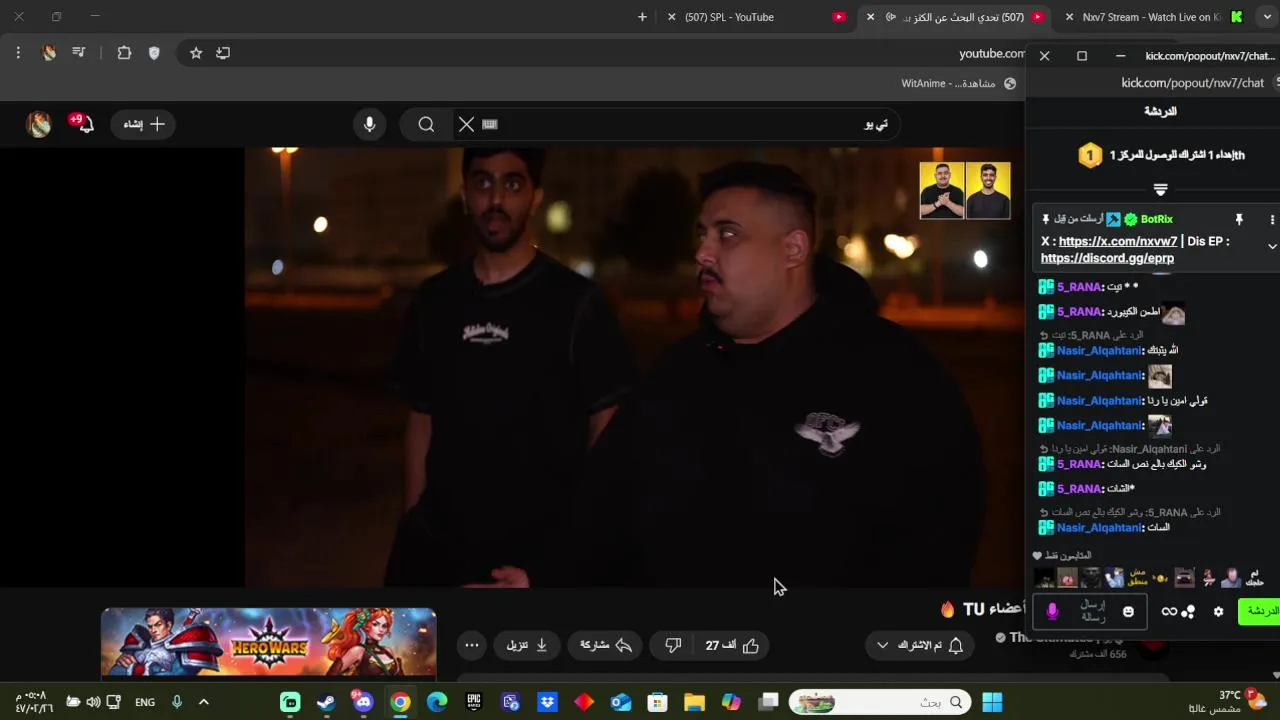Viewport: 1280px width, 720px height.
Task: Open the collaborators avatar thumbnails on the video
Action: (965, 190)
